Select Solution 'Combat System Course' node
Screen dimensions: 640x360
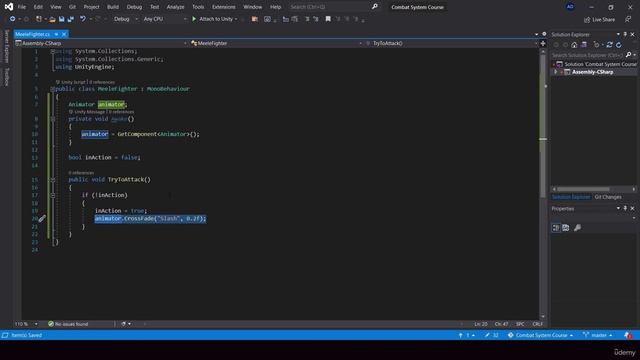pos(597,64)
